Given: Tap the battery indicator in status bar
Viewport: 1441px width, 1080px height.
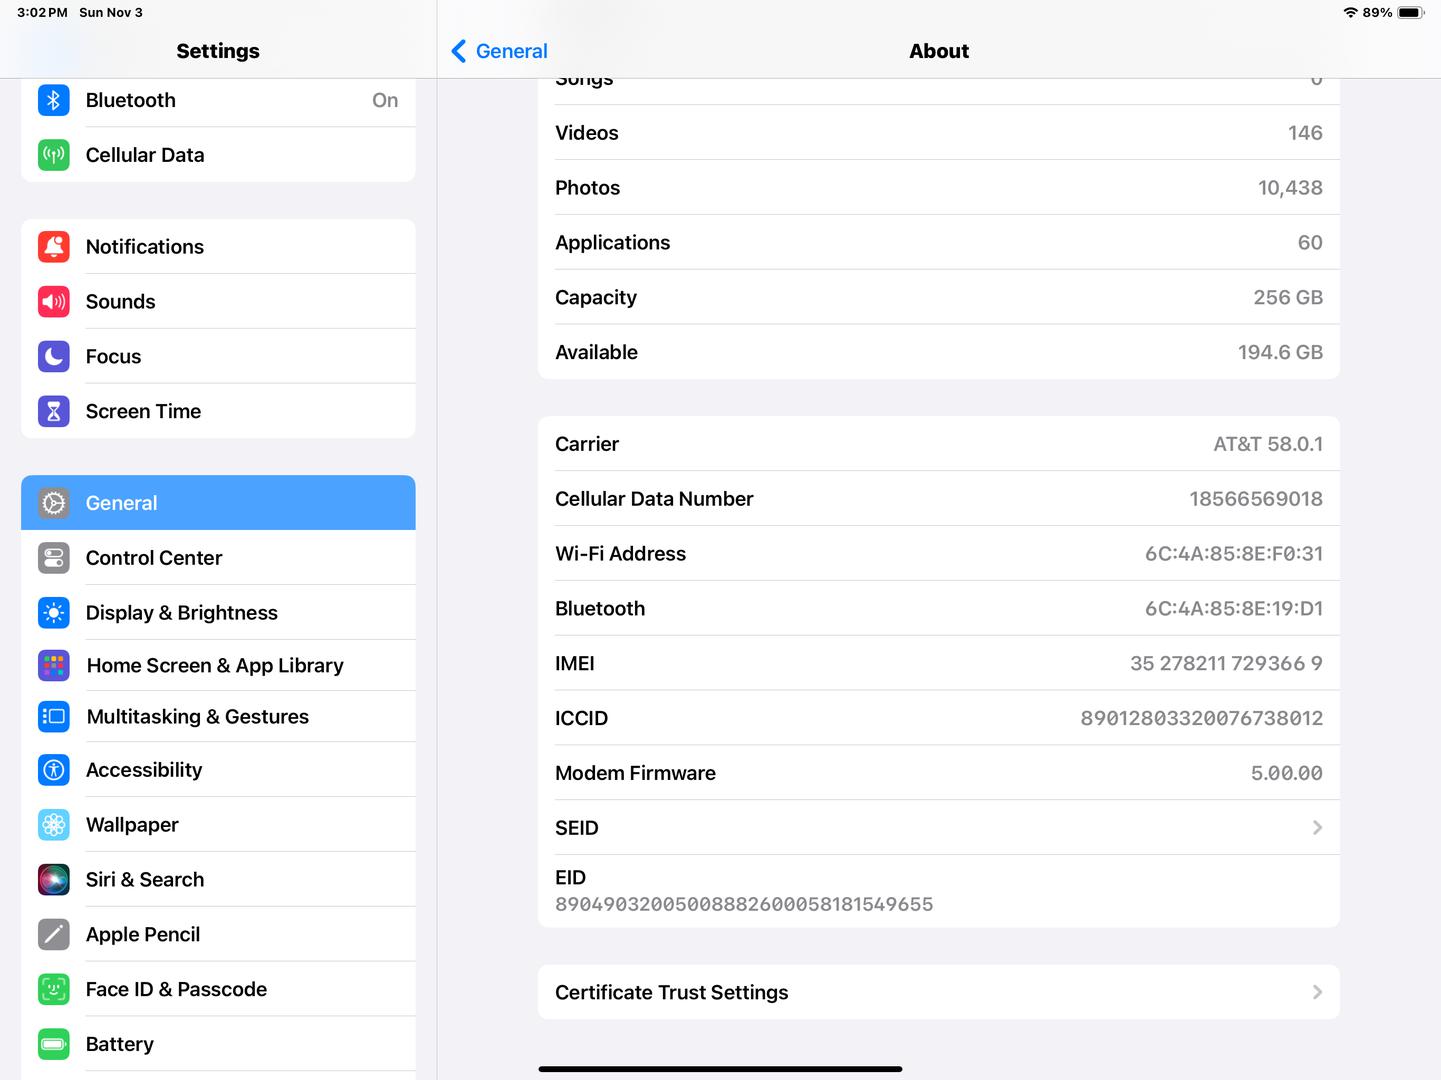Looking at the screenshot, I should (1409, 13).
